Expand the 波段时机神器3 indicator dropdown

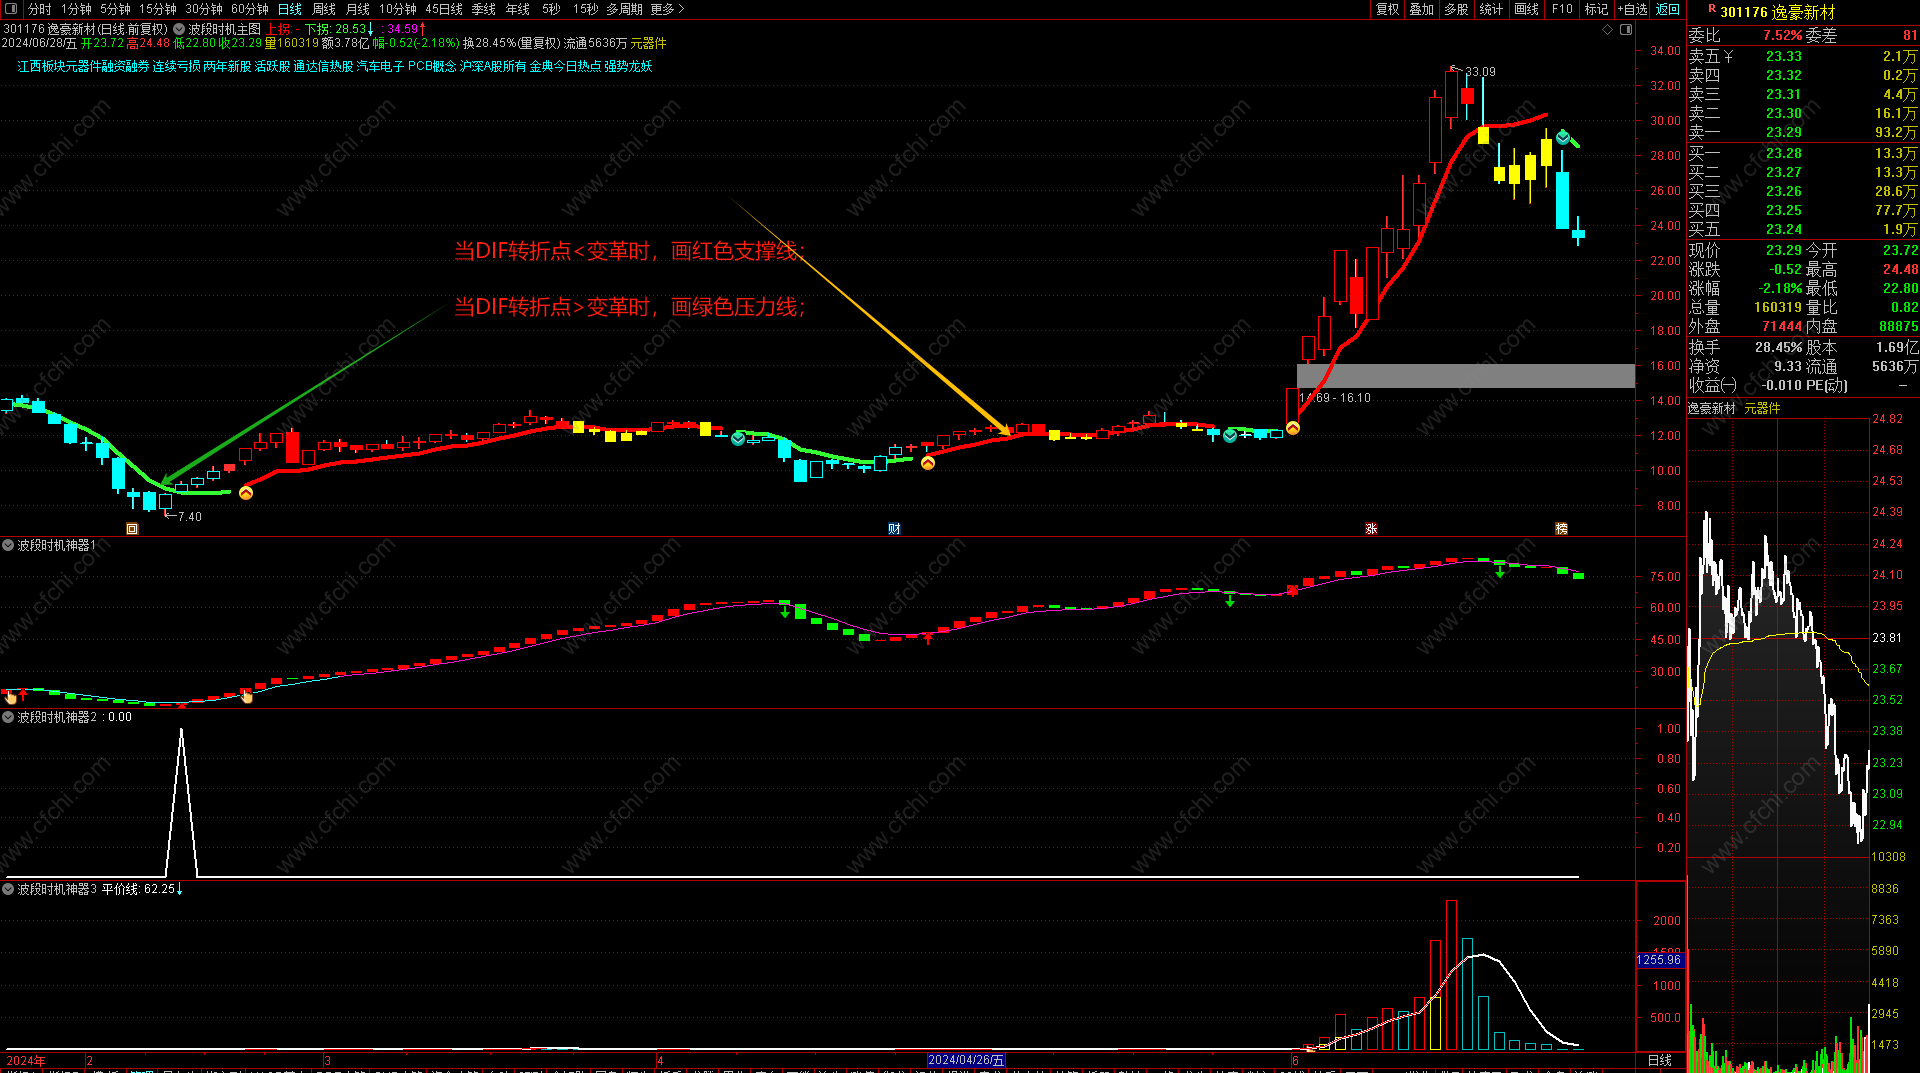[9, 889]
